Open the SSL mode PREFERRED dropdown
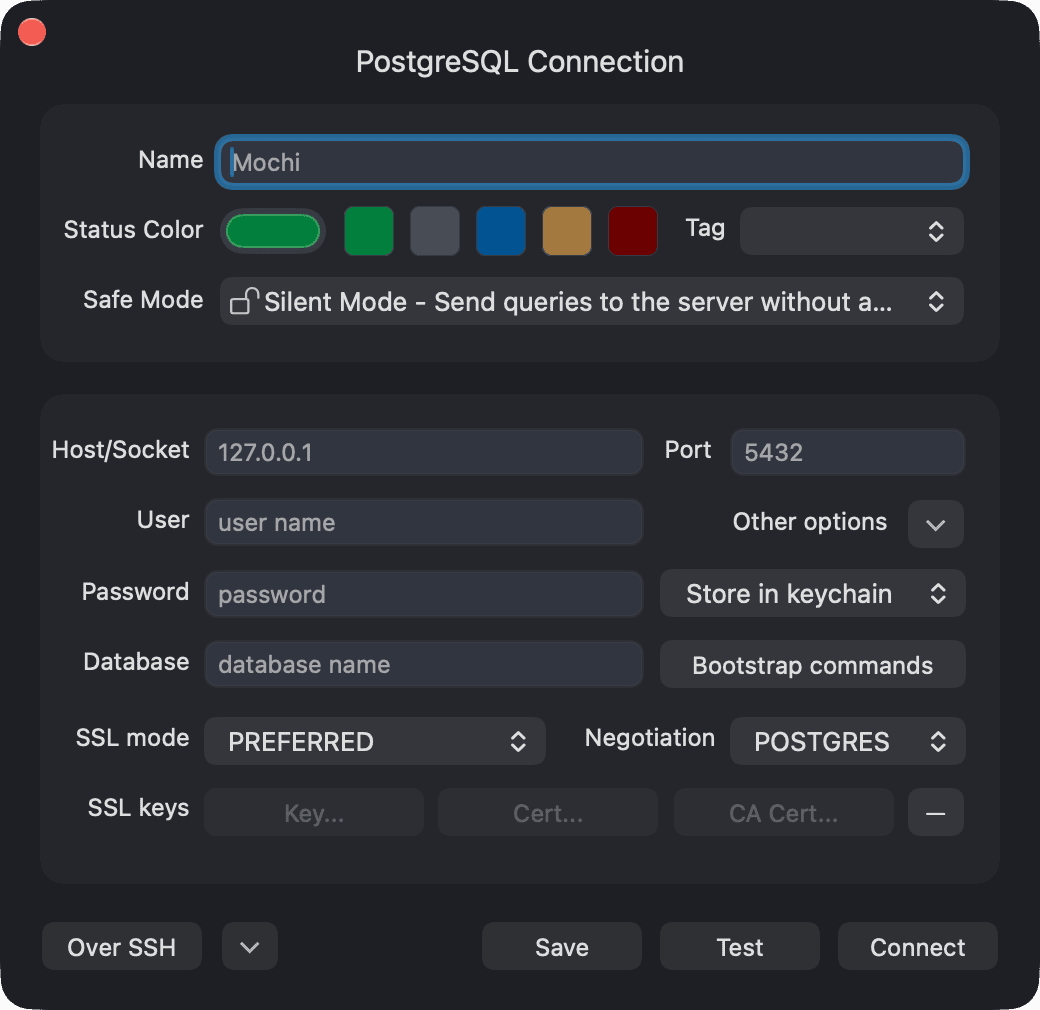 pos(375,741)
